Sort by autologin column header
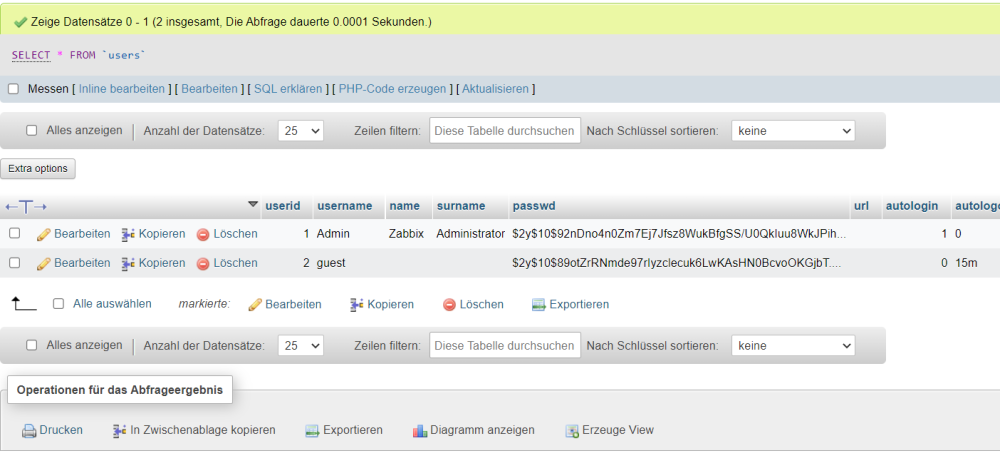The height and width of the screenshot is (461, 1000). [912, 206]
